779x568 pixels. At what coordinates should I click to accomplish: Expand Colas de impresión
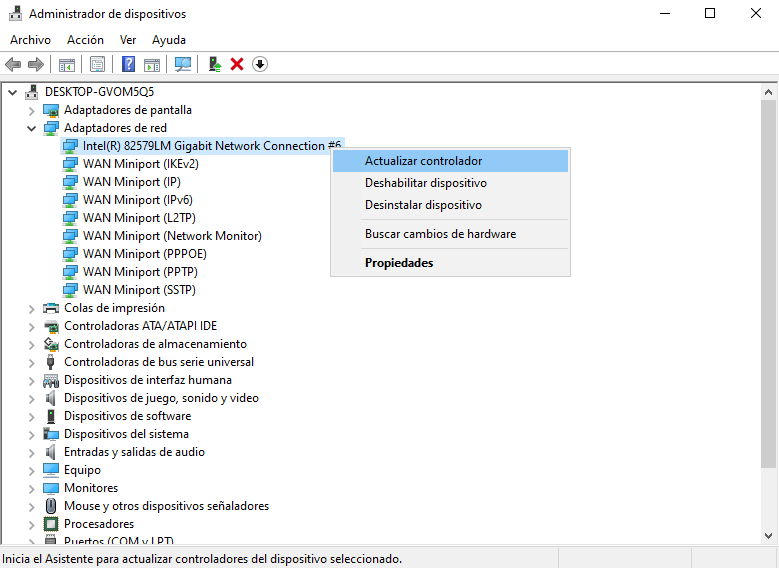(31, 309)
